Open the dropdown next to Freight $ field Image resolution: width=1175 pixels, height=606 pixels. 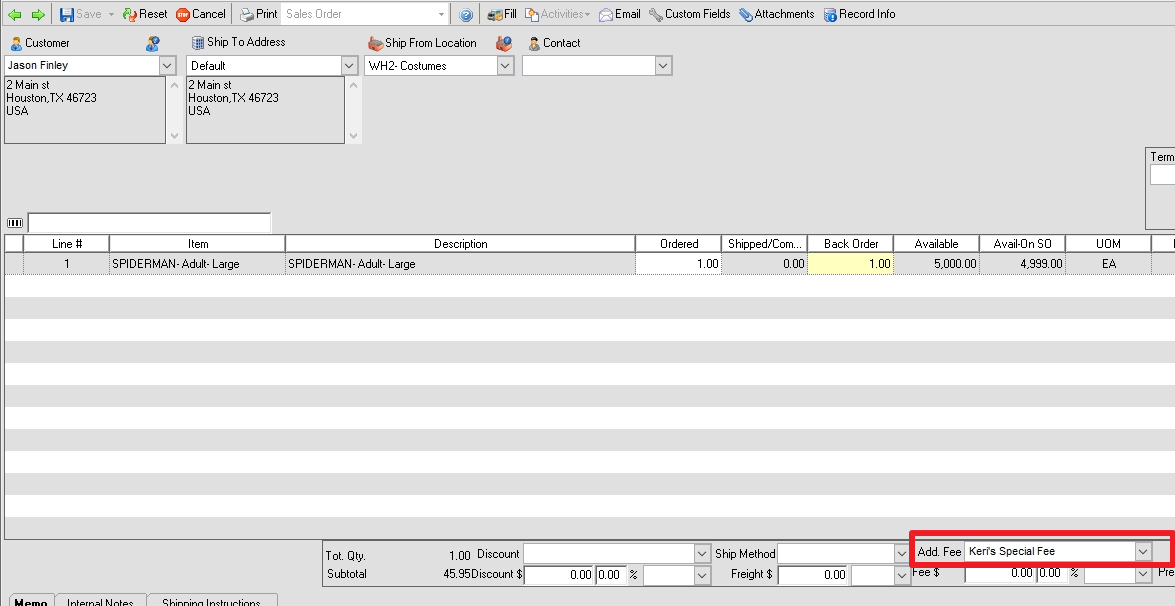pyautogui.click(x=902, y=575)
